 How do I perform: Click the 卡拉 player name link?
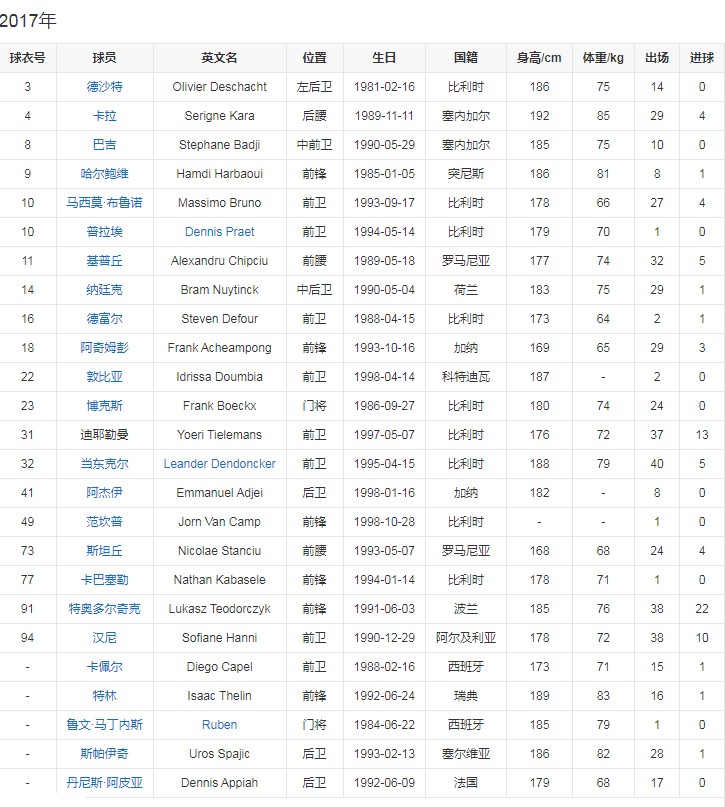104,116
